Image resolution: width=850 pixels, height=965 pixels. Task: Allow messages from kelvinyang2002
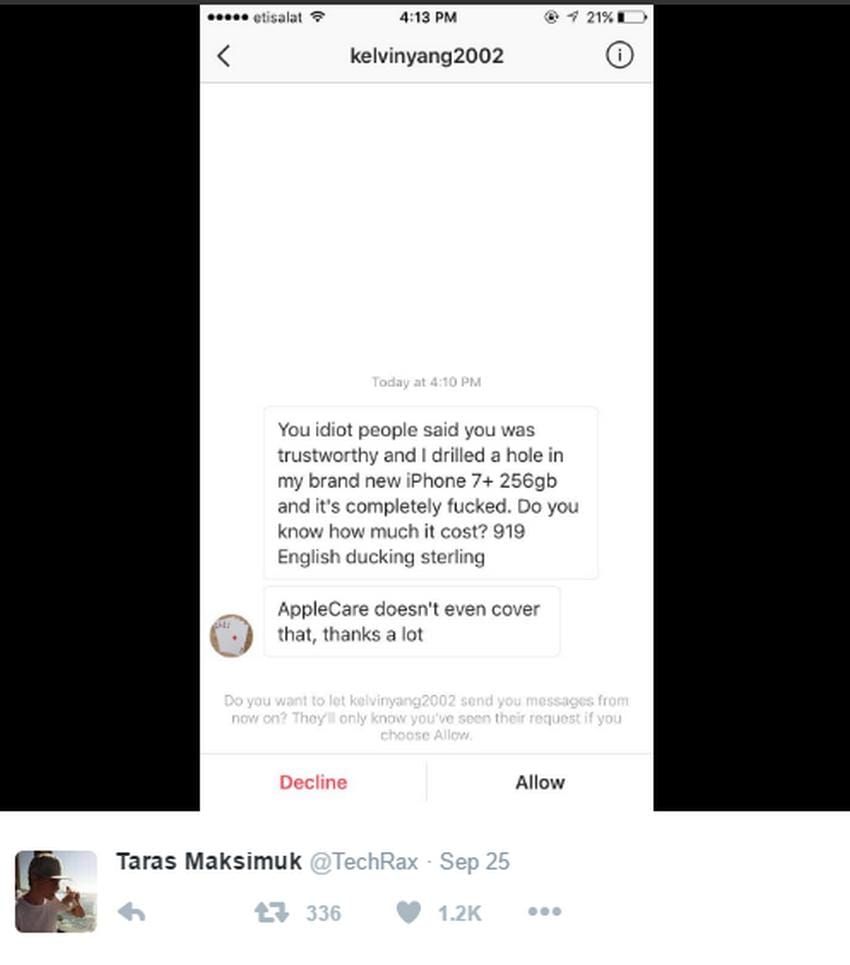(540, 782)
